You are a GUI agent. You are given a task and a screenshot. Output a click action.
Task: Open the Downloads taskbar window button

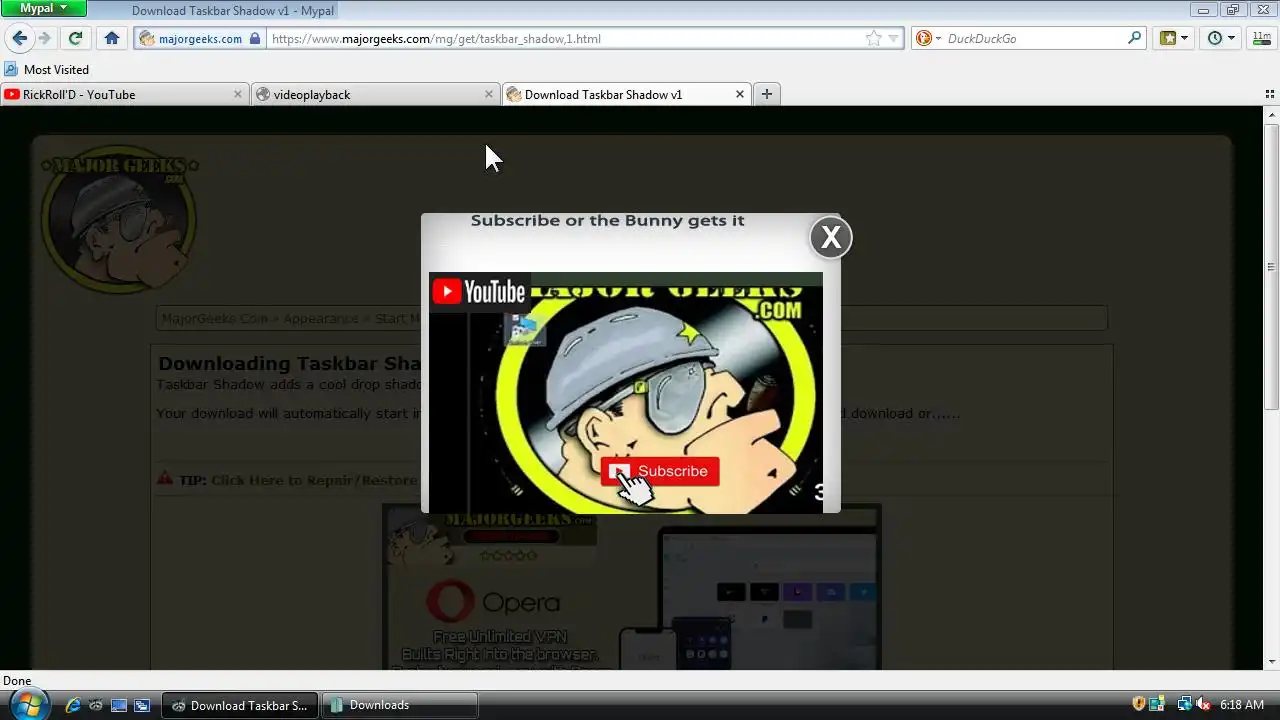pyautogui.click(x=399, y=705)
